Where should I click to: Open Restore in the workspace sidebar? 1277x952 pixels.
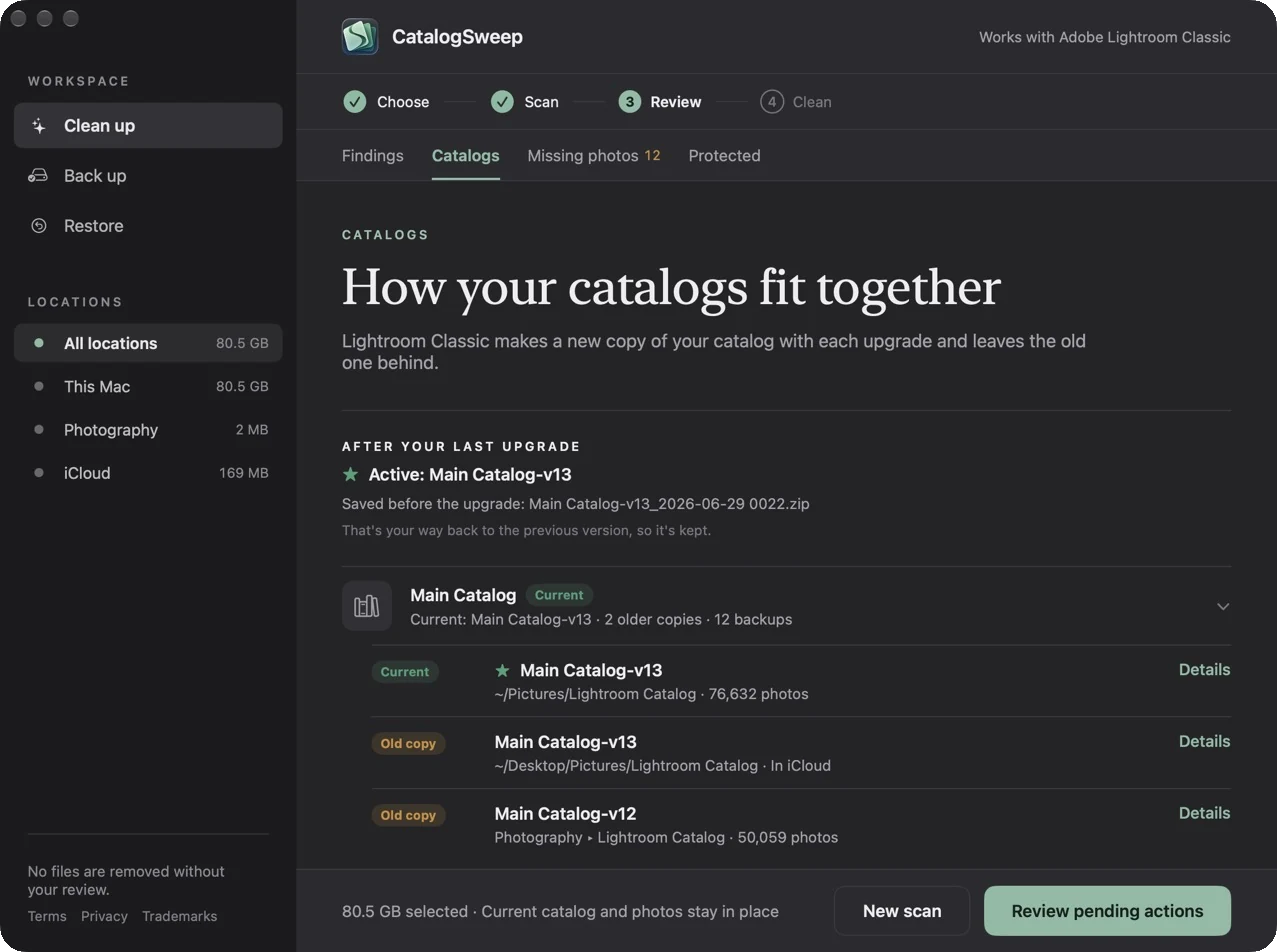(148, 226)
